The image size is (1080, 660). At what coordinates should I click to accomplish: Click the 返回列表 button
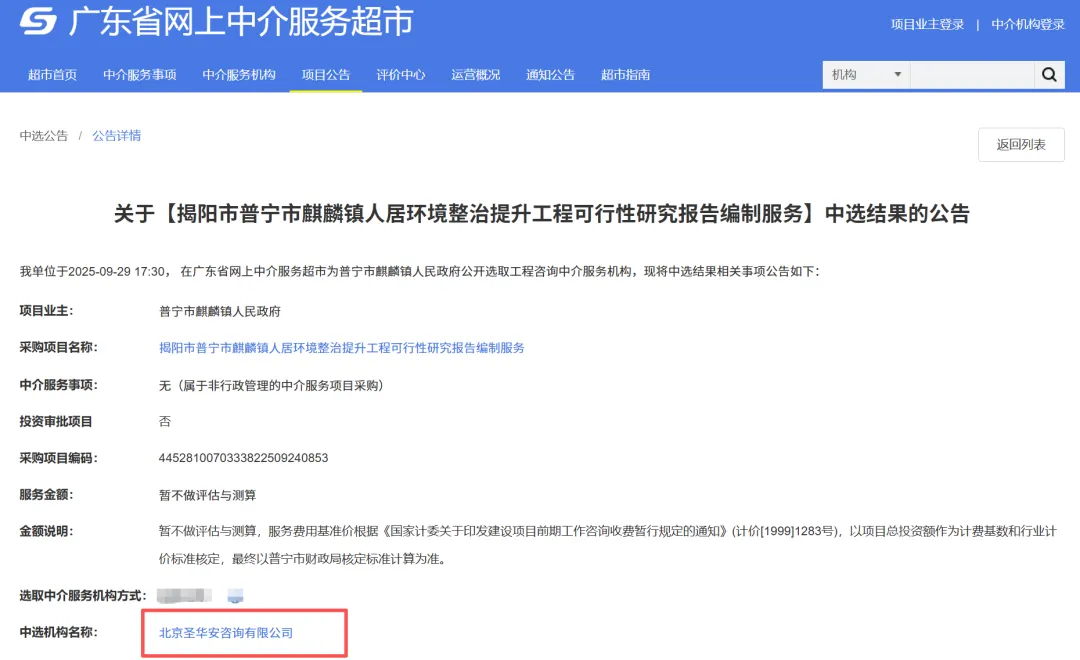coord(1020,144)
